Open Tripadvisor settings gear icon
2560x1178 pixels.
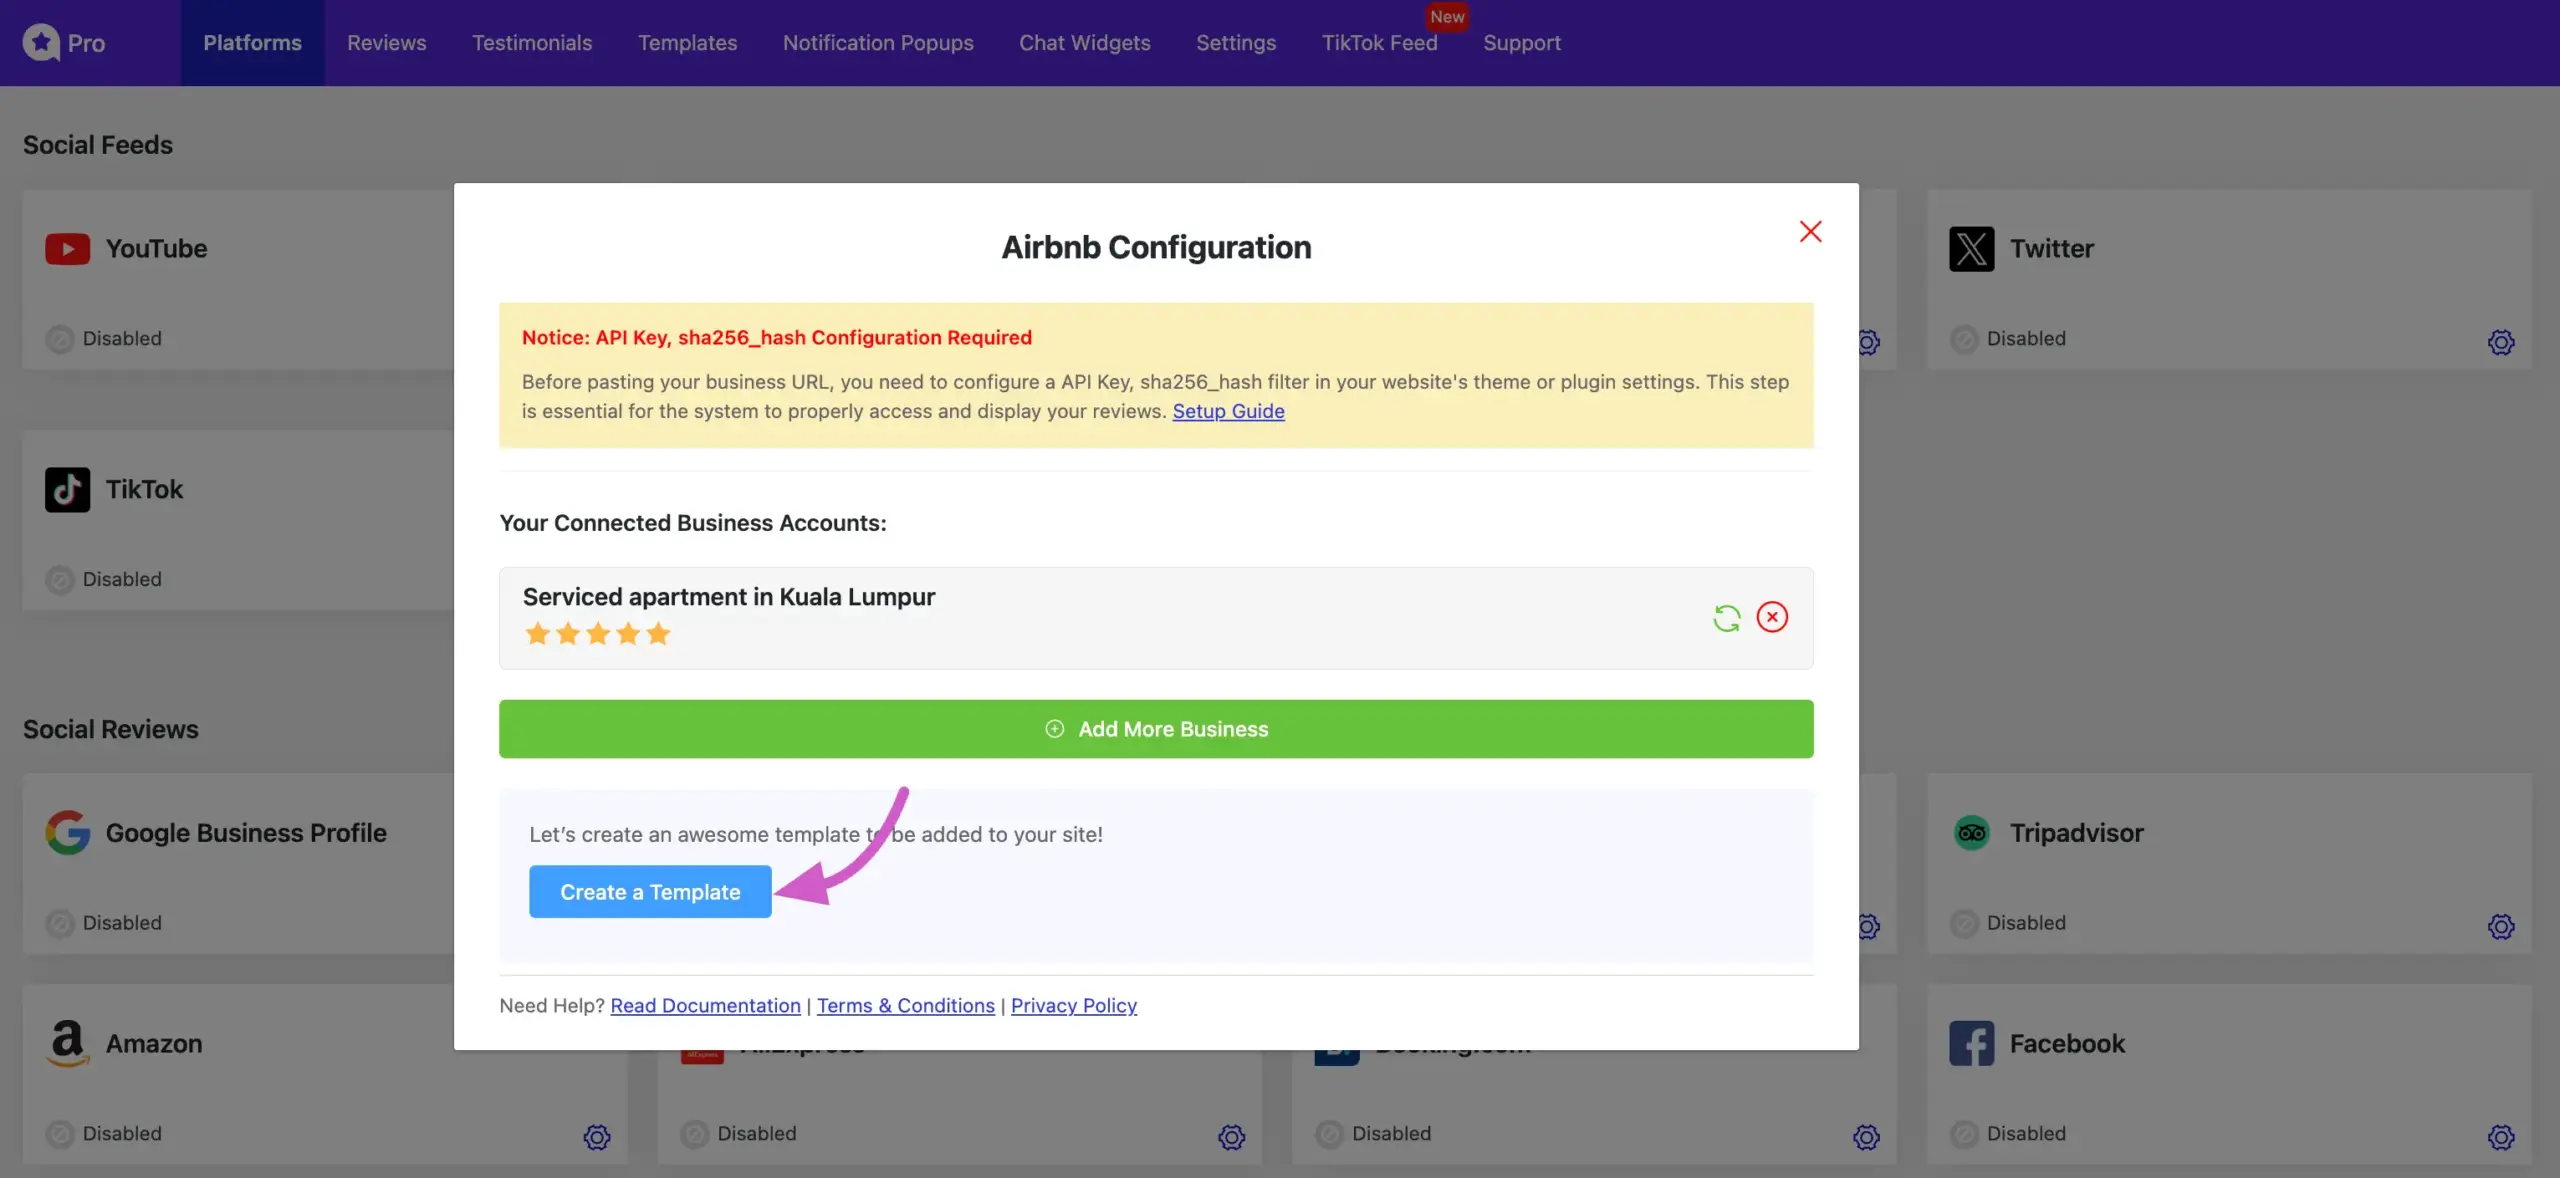[2500, 926]
